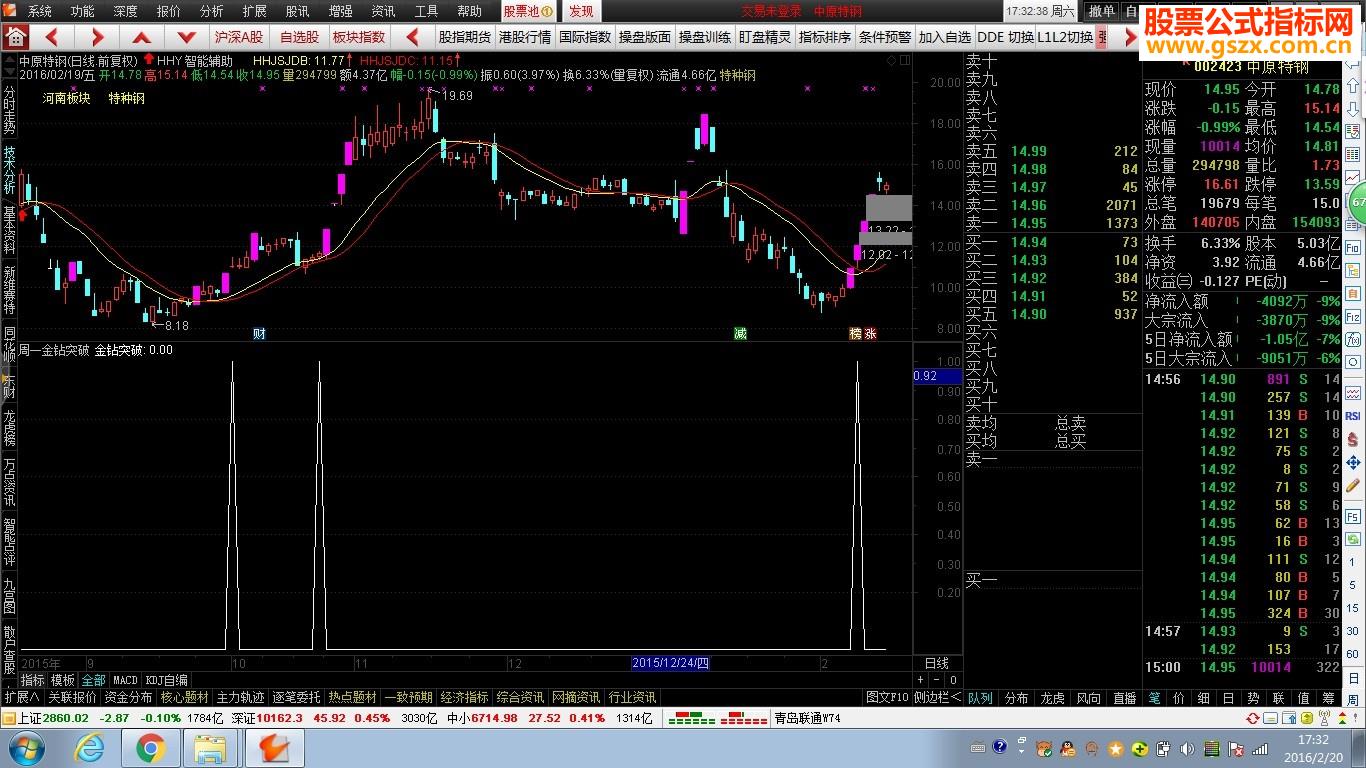Switch to the 模板 tab
The image size is (1366, 768).
pos(63,680)
